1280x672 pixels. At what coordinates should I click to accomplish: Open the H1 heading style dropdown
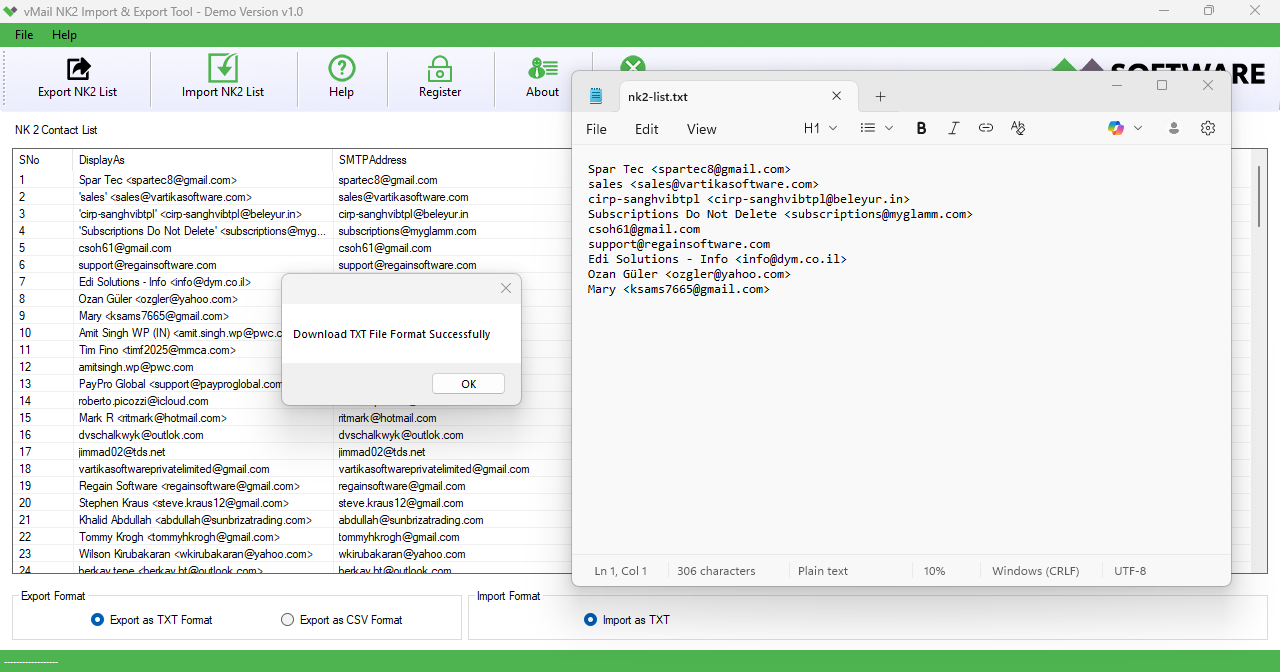818,128
